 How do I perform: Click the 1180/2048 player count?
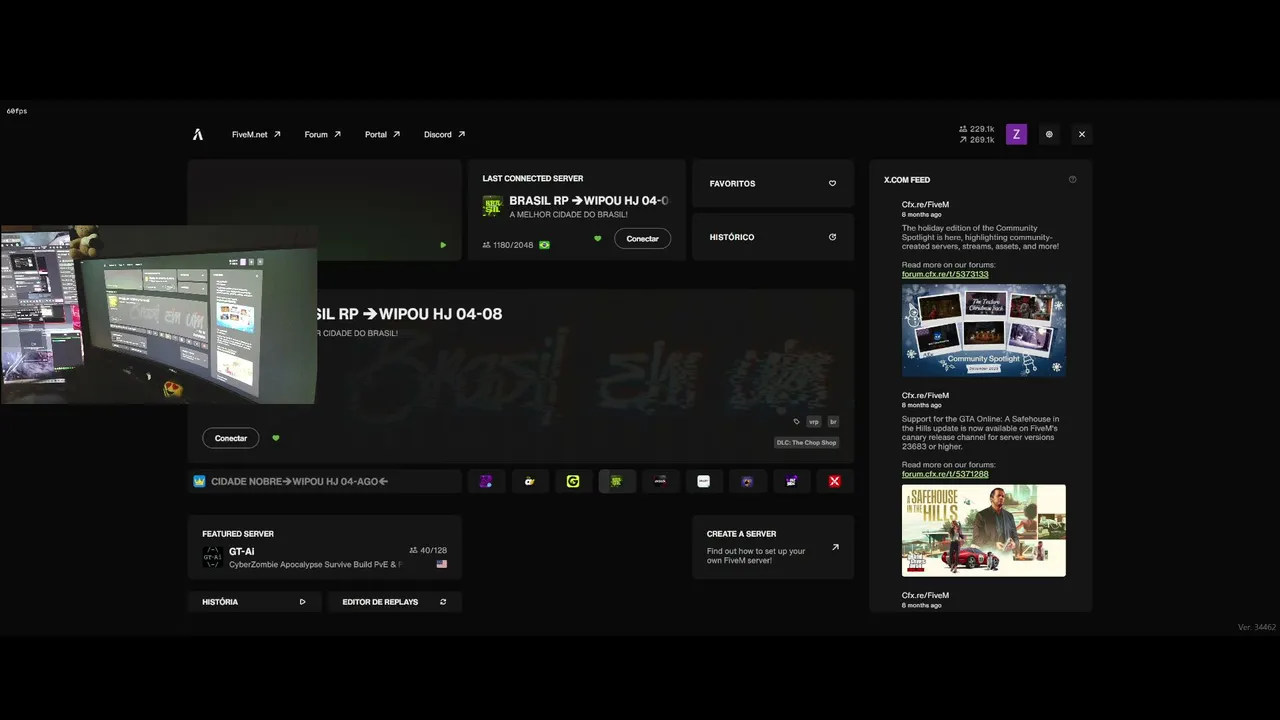[x=507, y=245]
